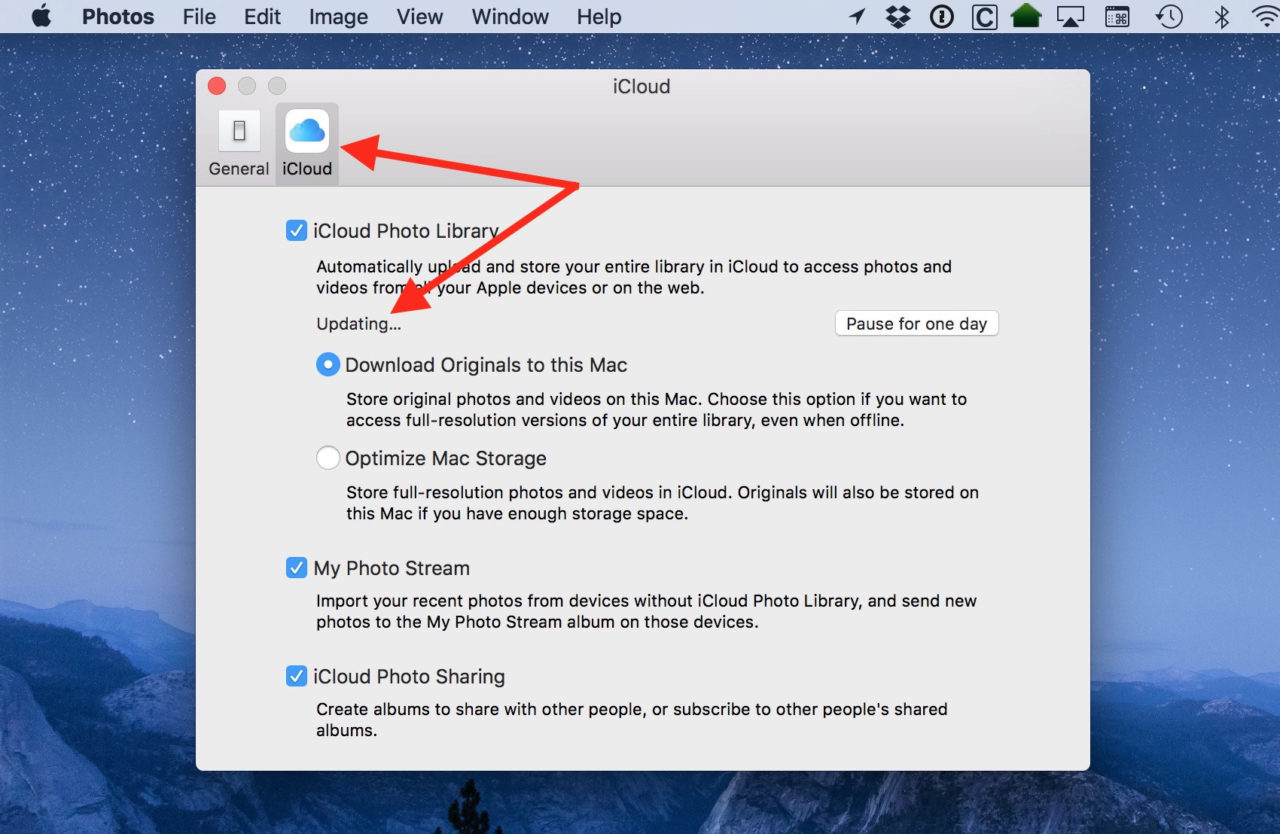The image size is (1280, 834).
Task: Open the File menu
Action: 199,17
